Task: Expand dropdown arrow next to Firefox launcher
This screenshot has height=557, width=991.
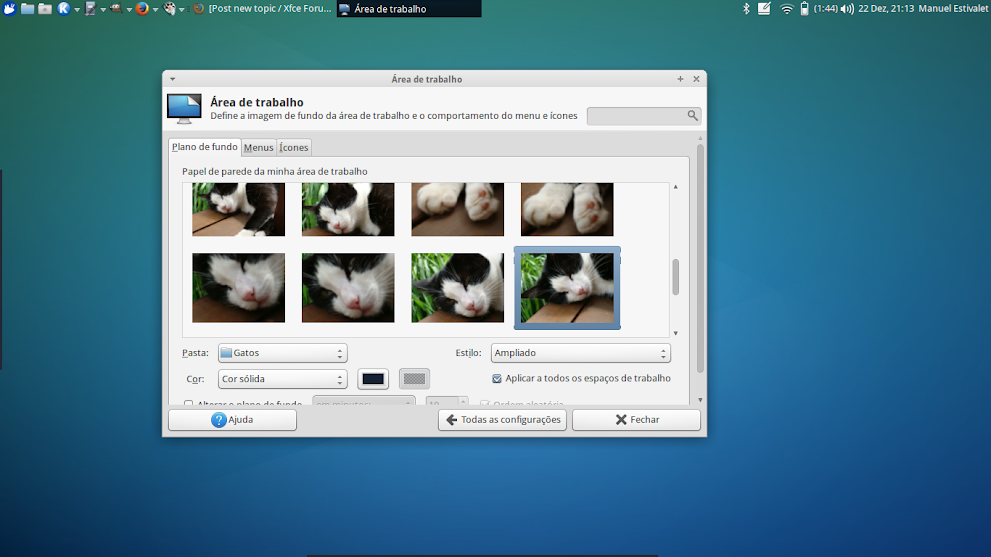Action: [x=155, y=9]
